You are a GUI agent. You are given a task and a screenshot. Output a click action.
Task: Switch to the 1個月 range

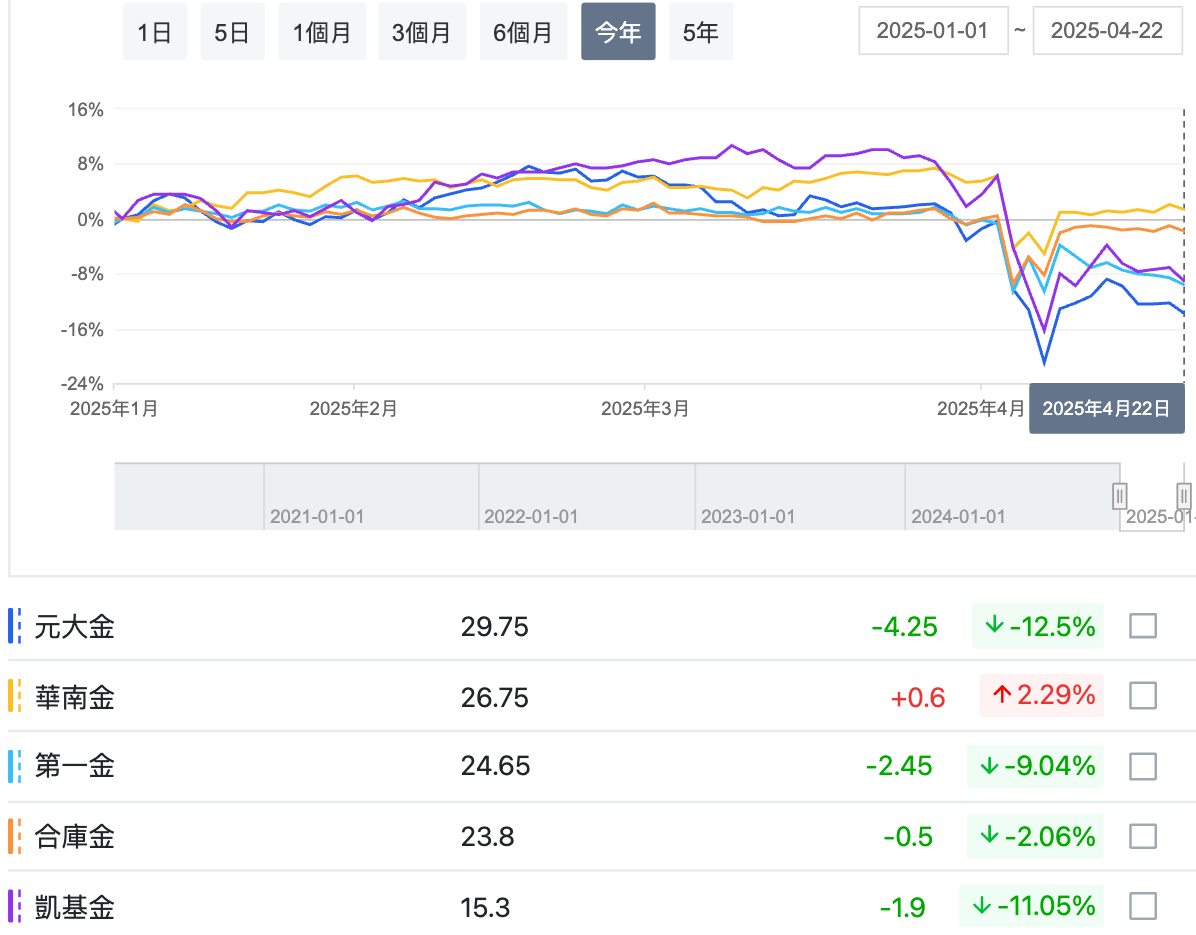pyautogui.click(x=322, y=32)
